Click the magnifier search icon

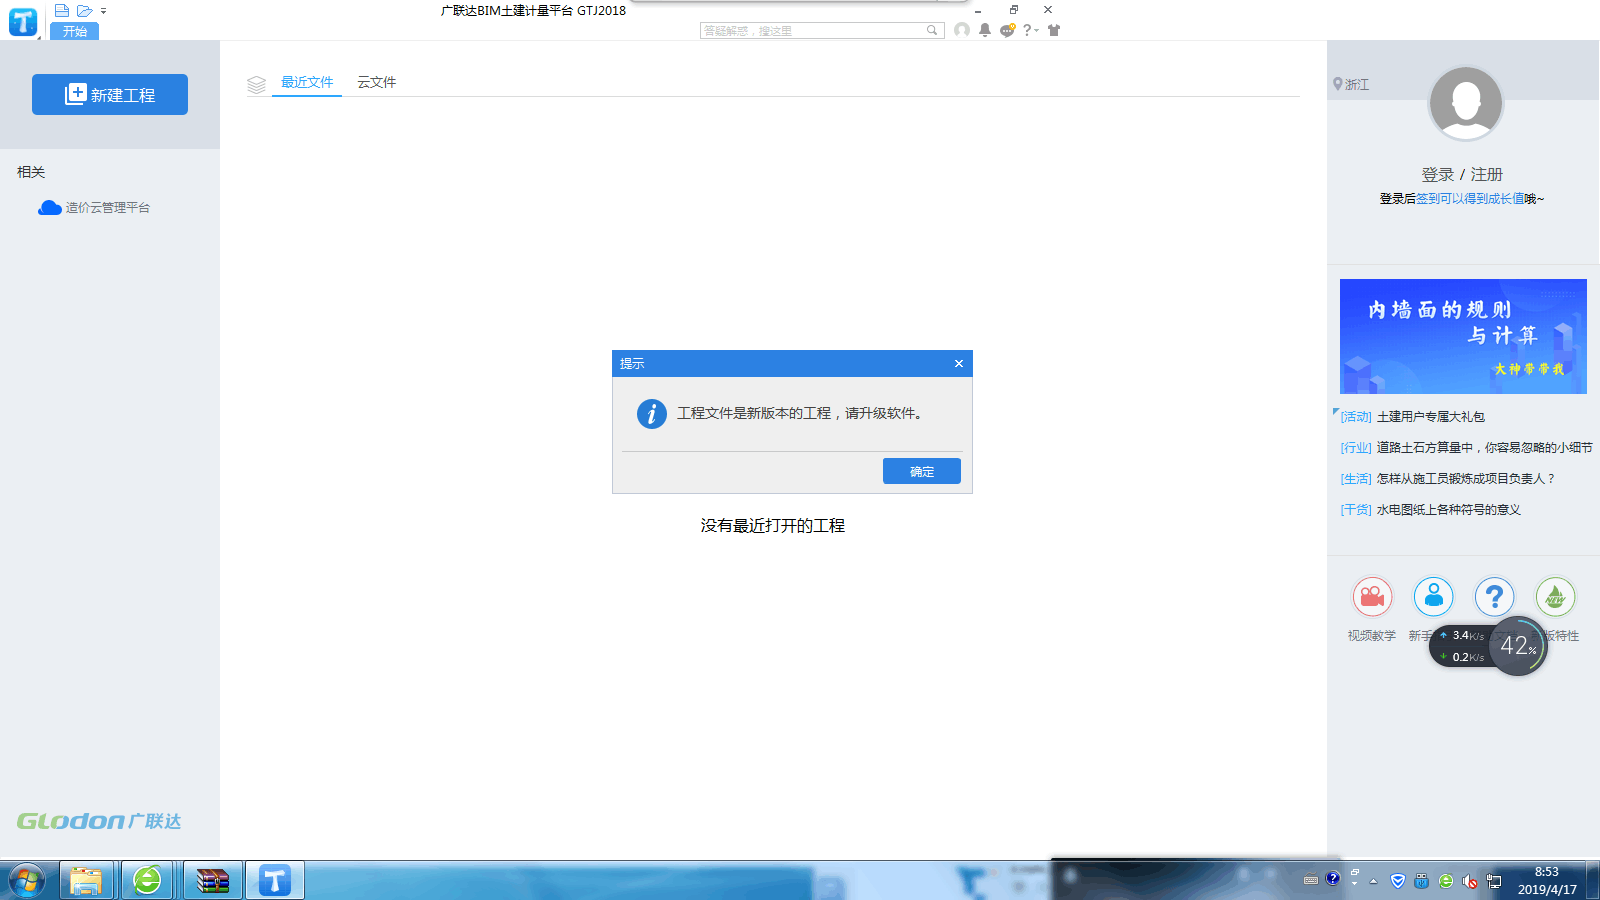coord(932,31)
